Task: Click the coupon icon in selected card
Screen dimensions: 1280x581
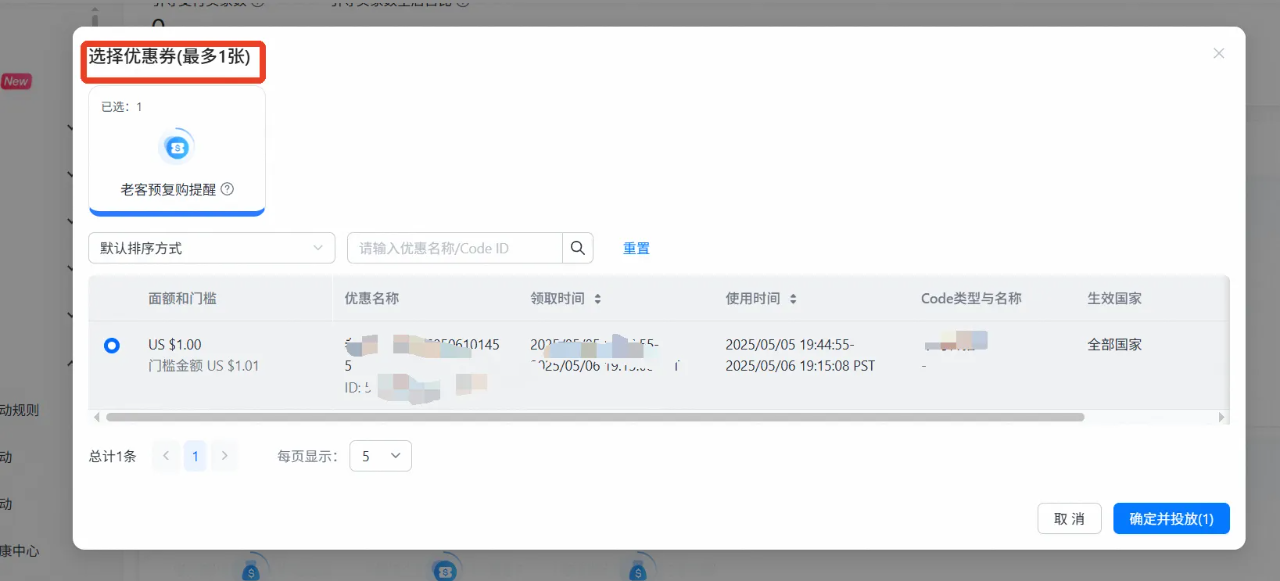Action: point(177,147)
